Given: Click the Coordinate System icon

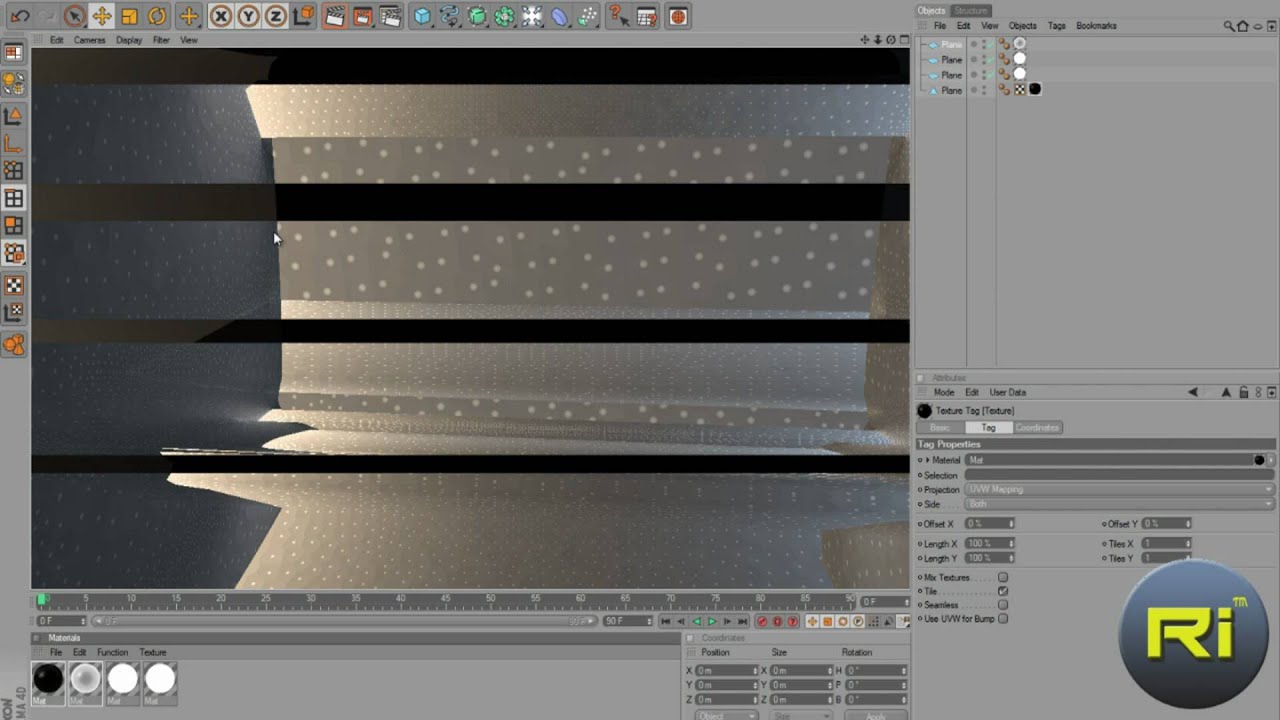Looking at the screenshot, I should [304, 16].
